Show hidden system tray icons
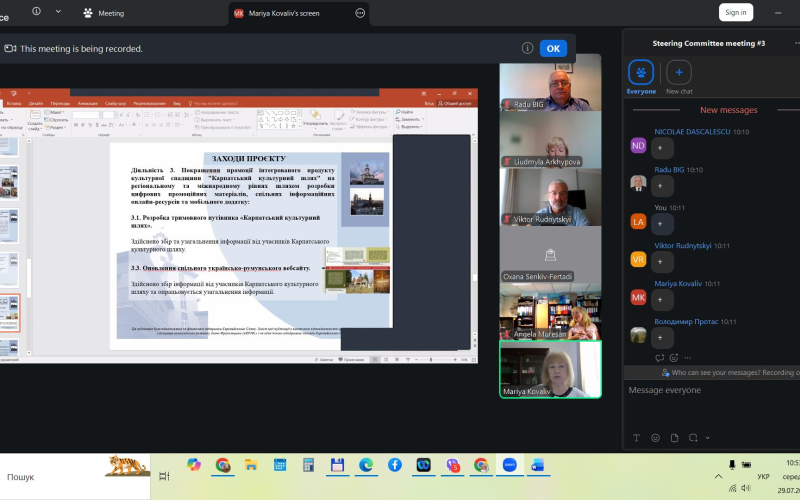800x500 pixels. (718, 477)
